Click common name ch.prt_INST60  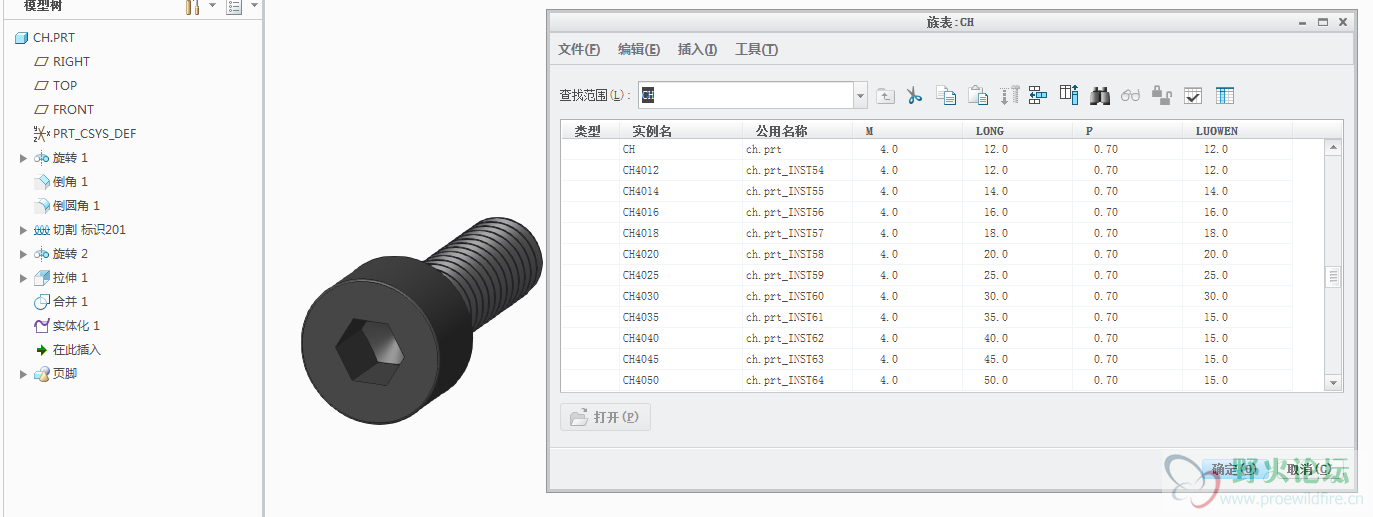[785, 296]
